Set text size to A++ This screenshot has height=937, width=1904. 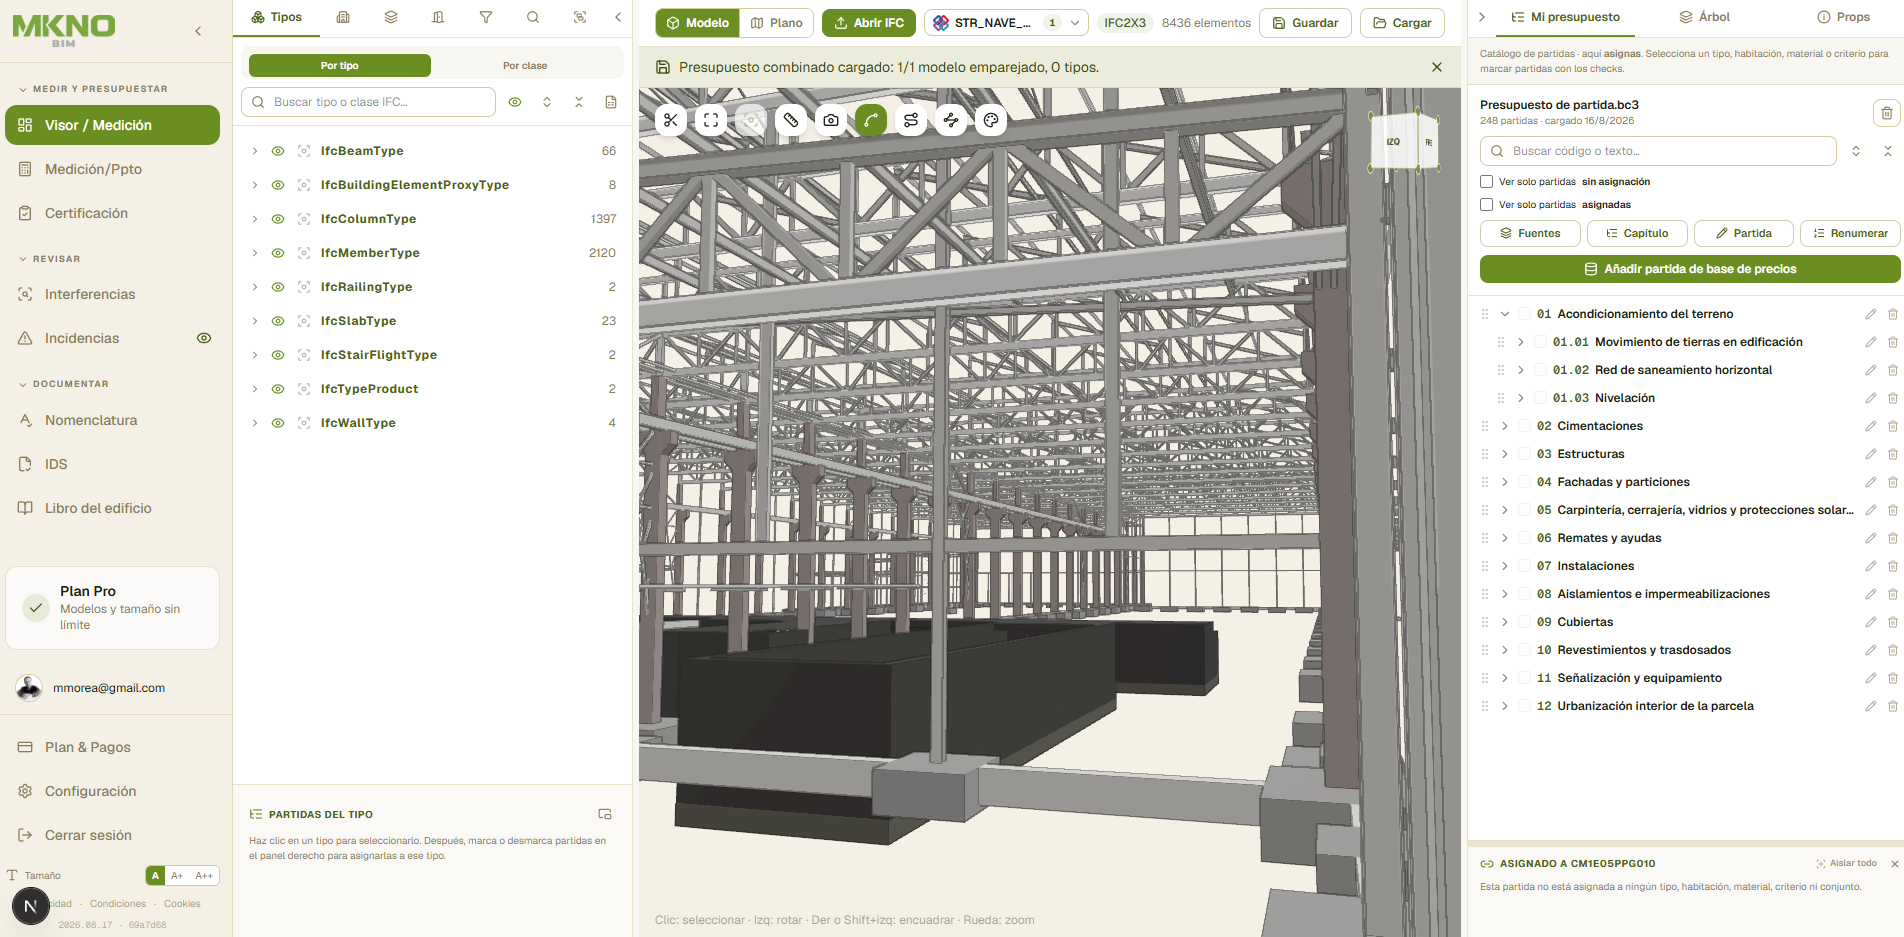point(204,876)
